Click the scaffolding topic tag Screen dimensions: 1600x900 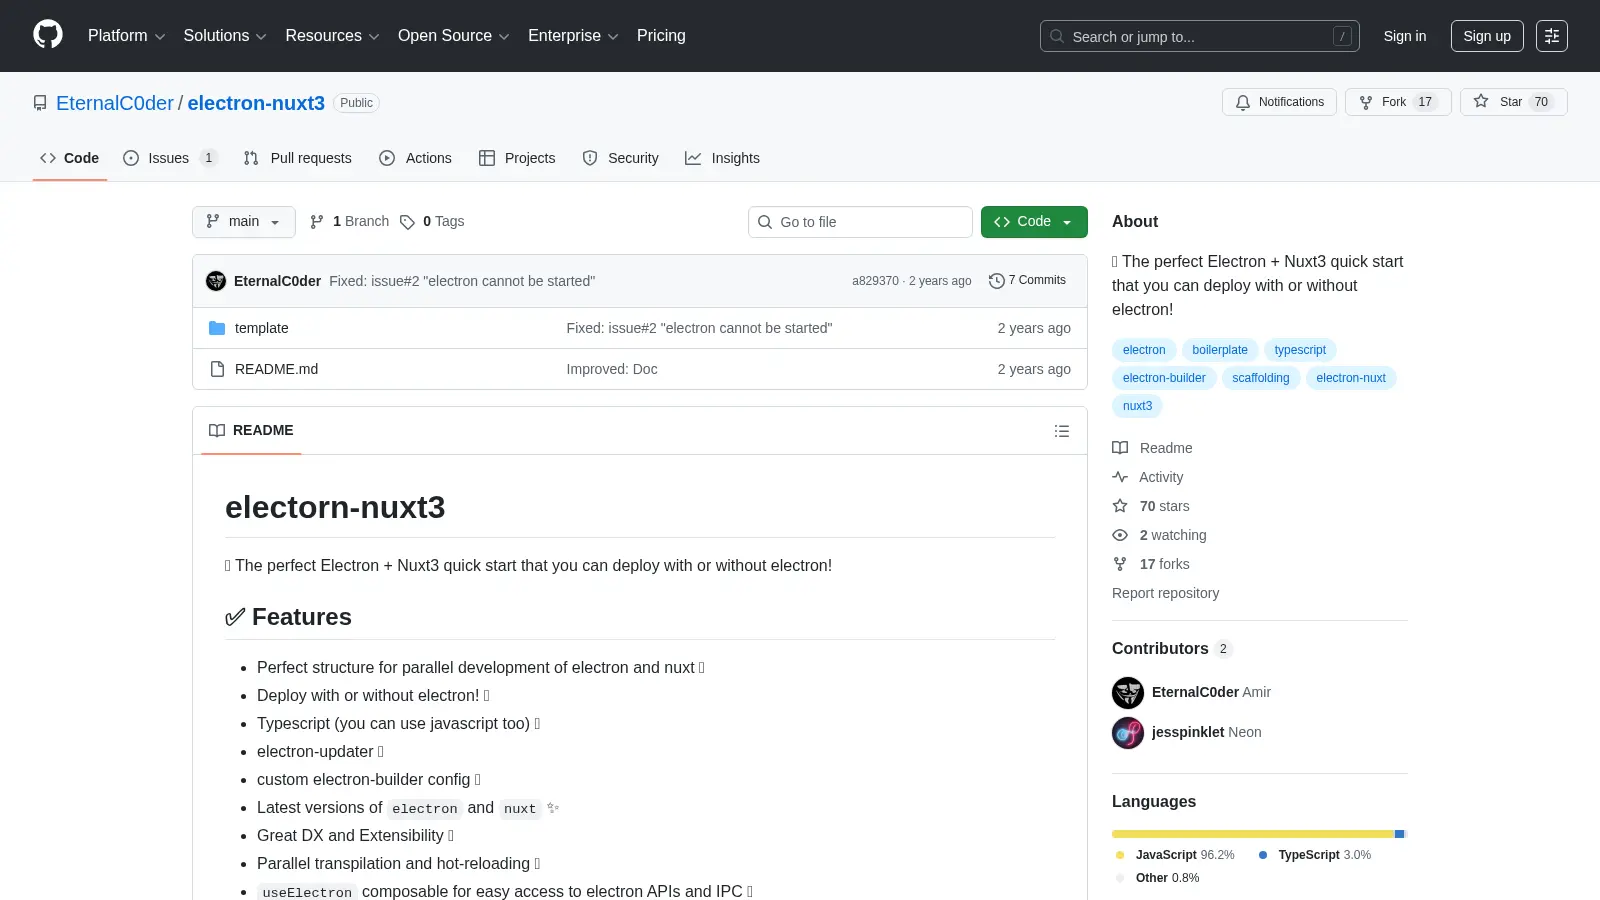(x=1261, y=378)
